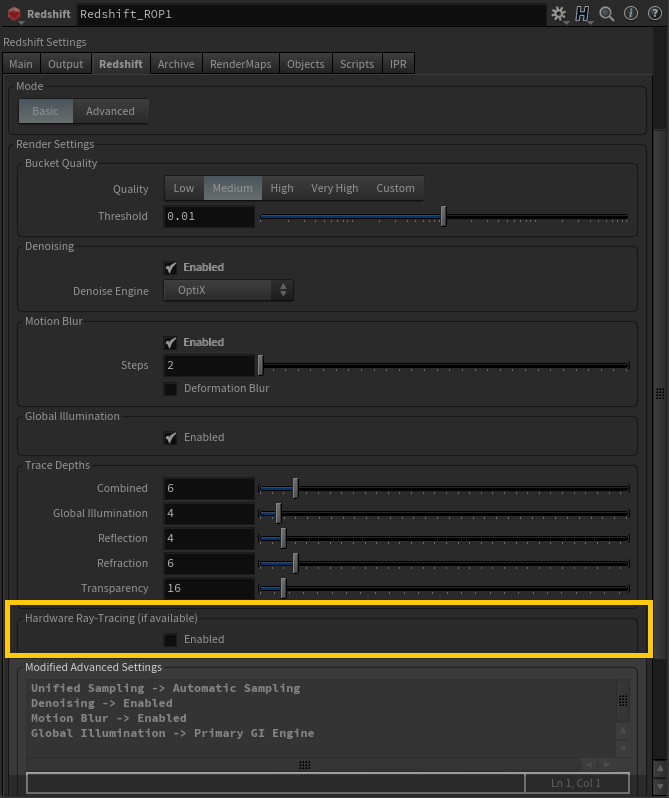669x798 pixels.
Task: Toggle the Deformation Blur checkbox
Action: pos(171,388)
